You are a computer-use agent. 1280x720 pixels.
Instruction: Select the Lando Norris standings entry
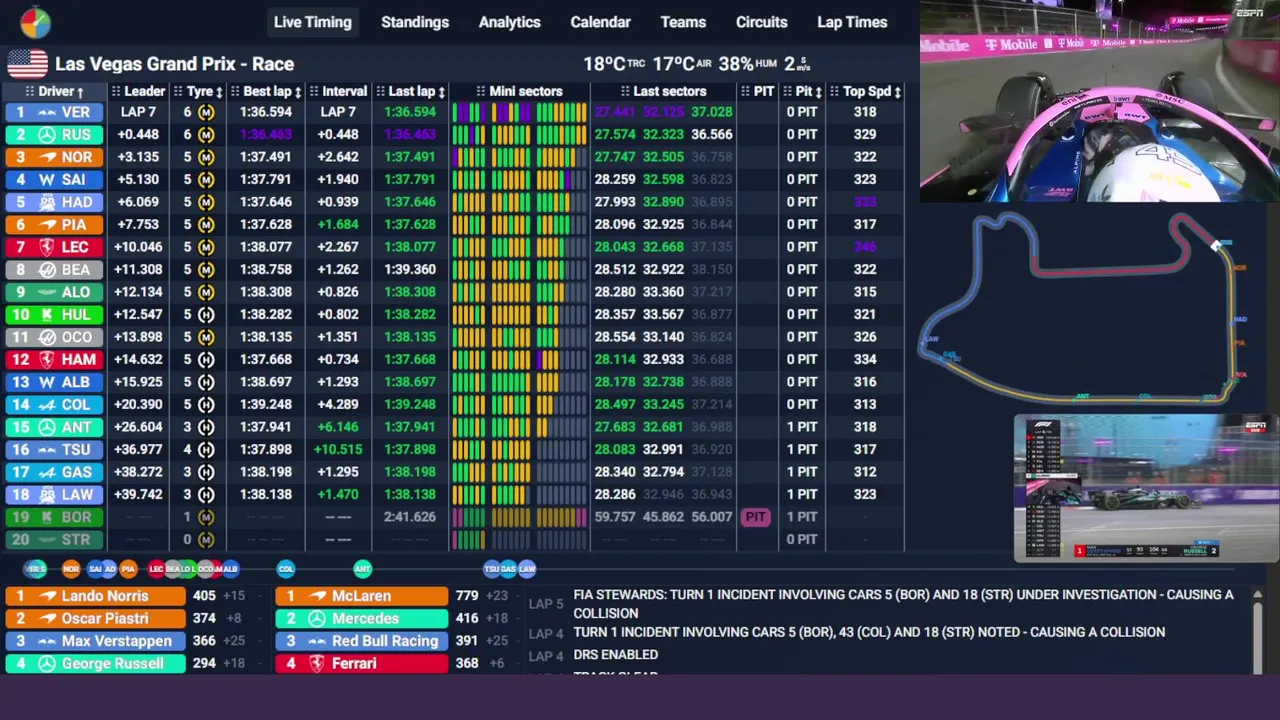pos(96,596)
